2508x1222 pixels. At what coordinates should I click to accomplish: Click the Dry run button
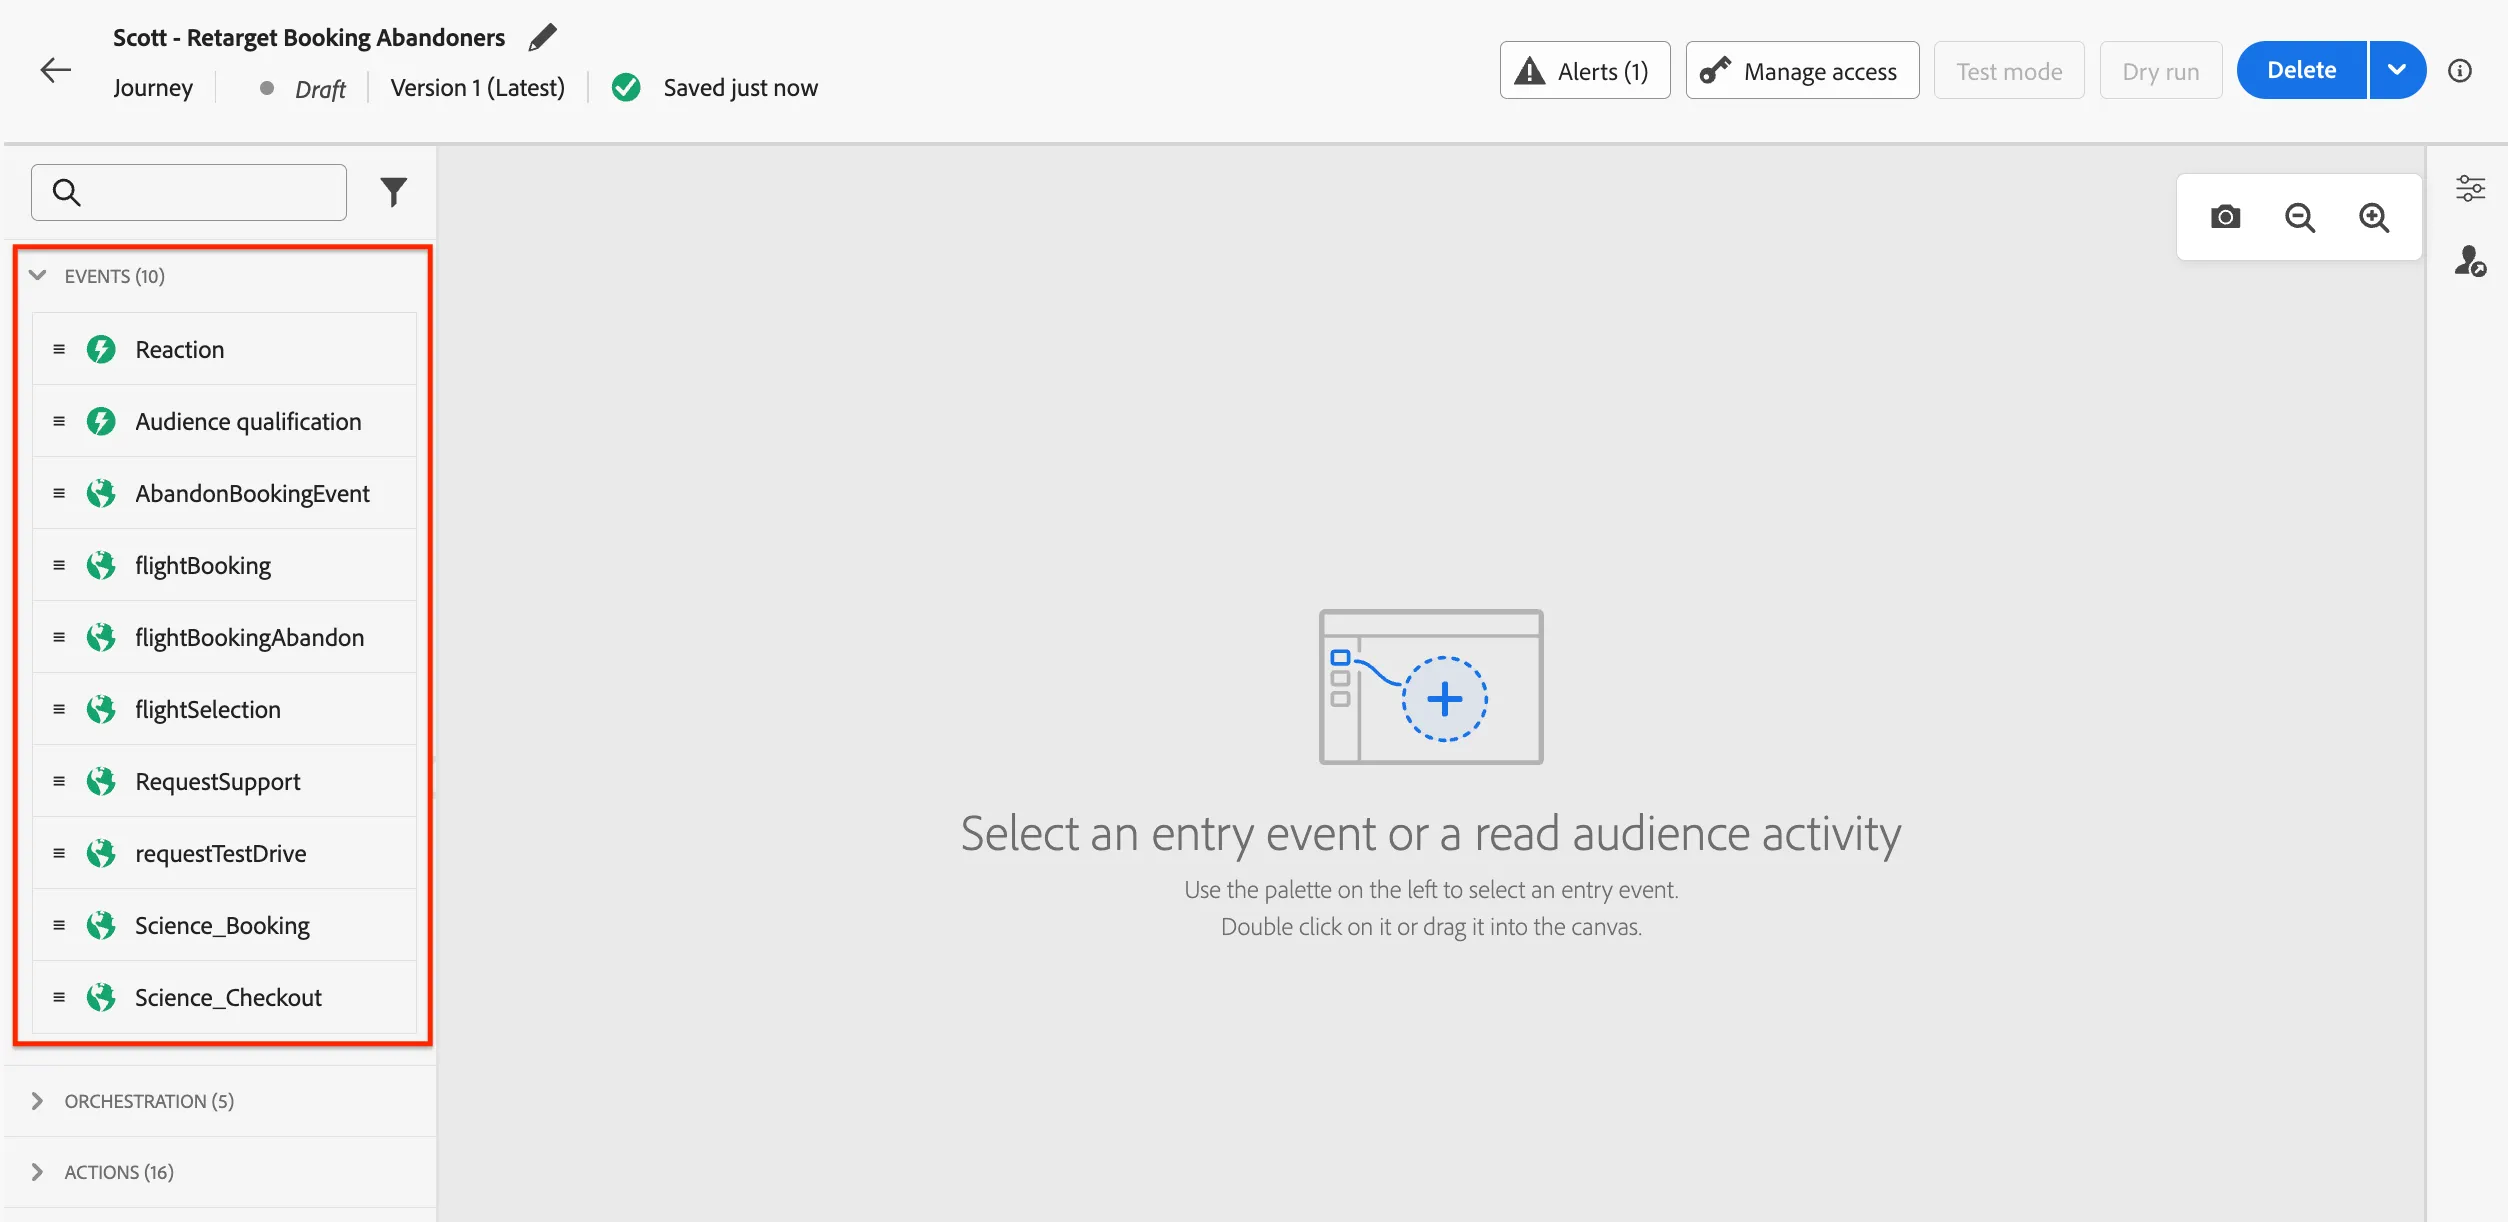pyautogui.click(x=2161, y=70)
